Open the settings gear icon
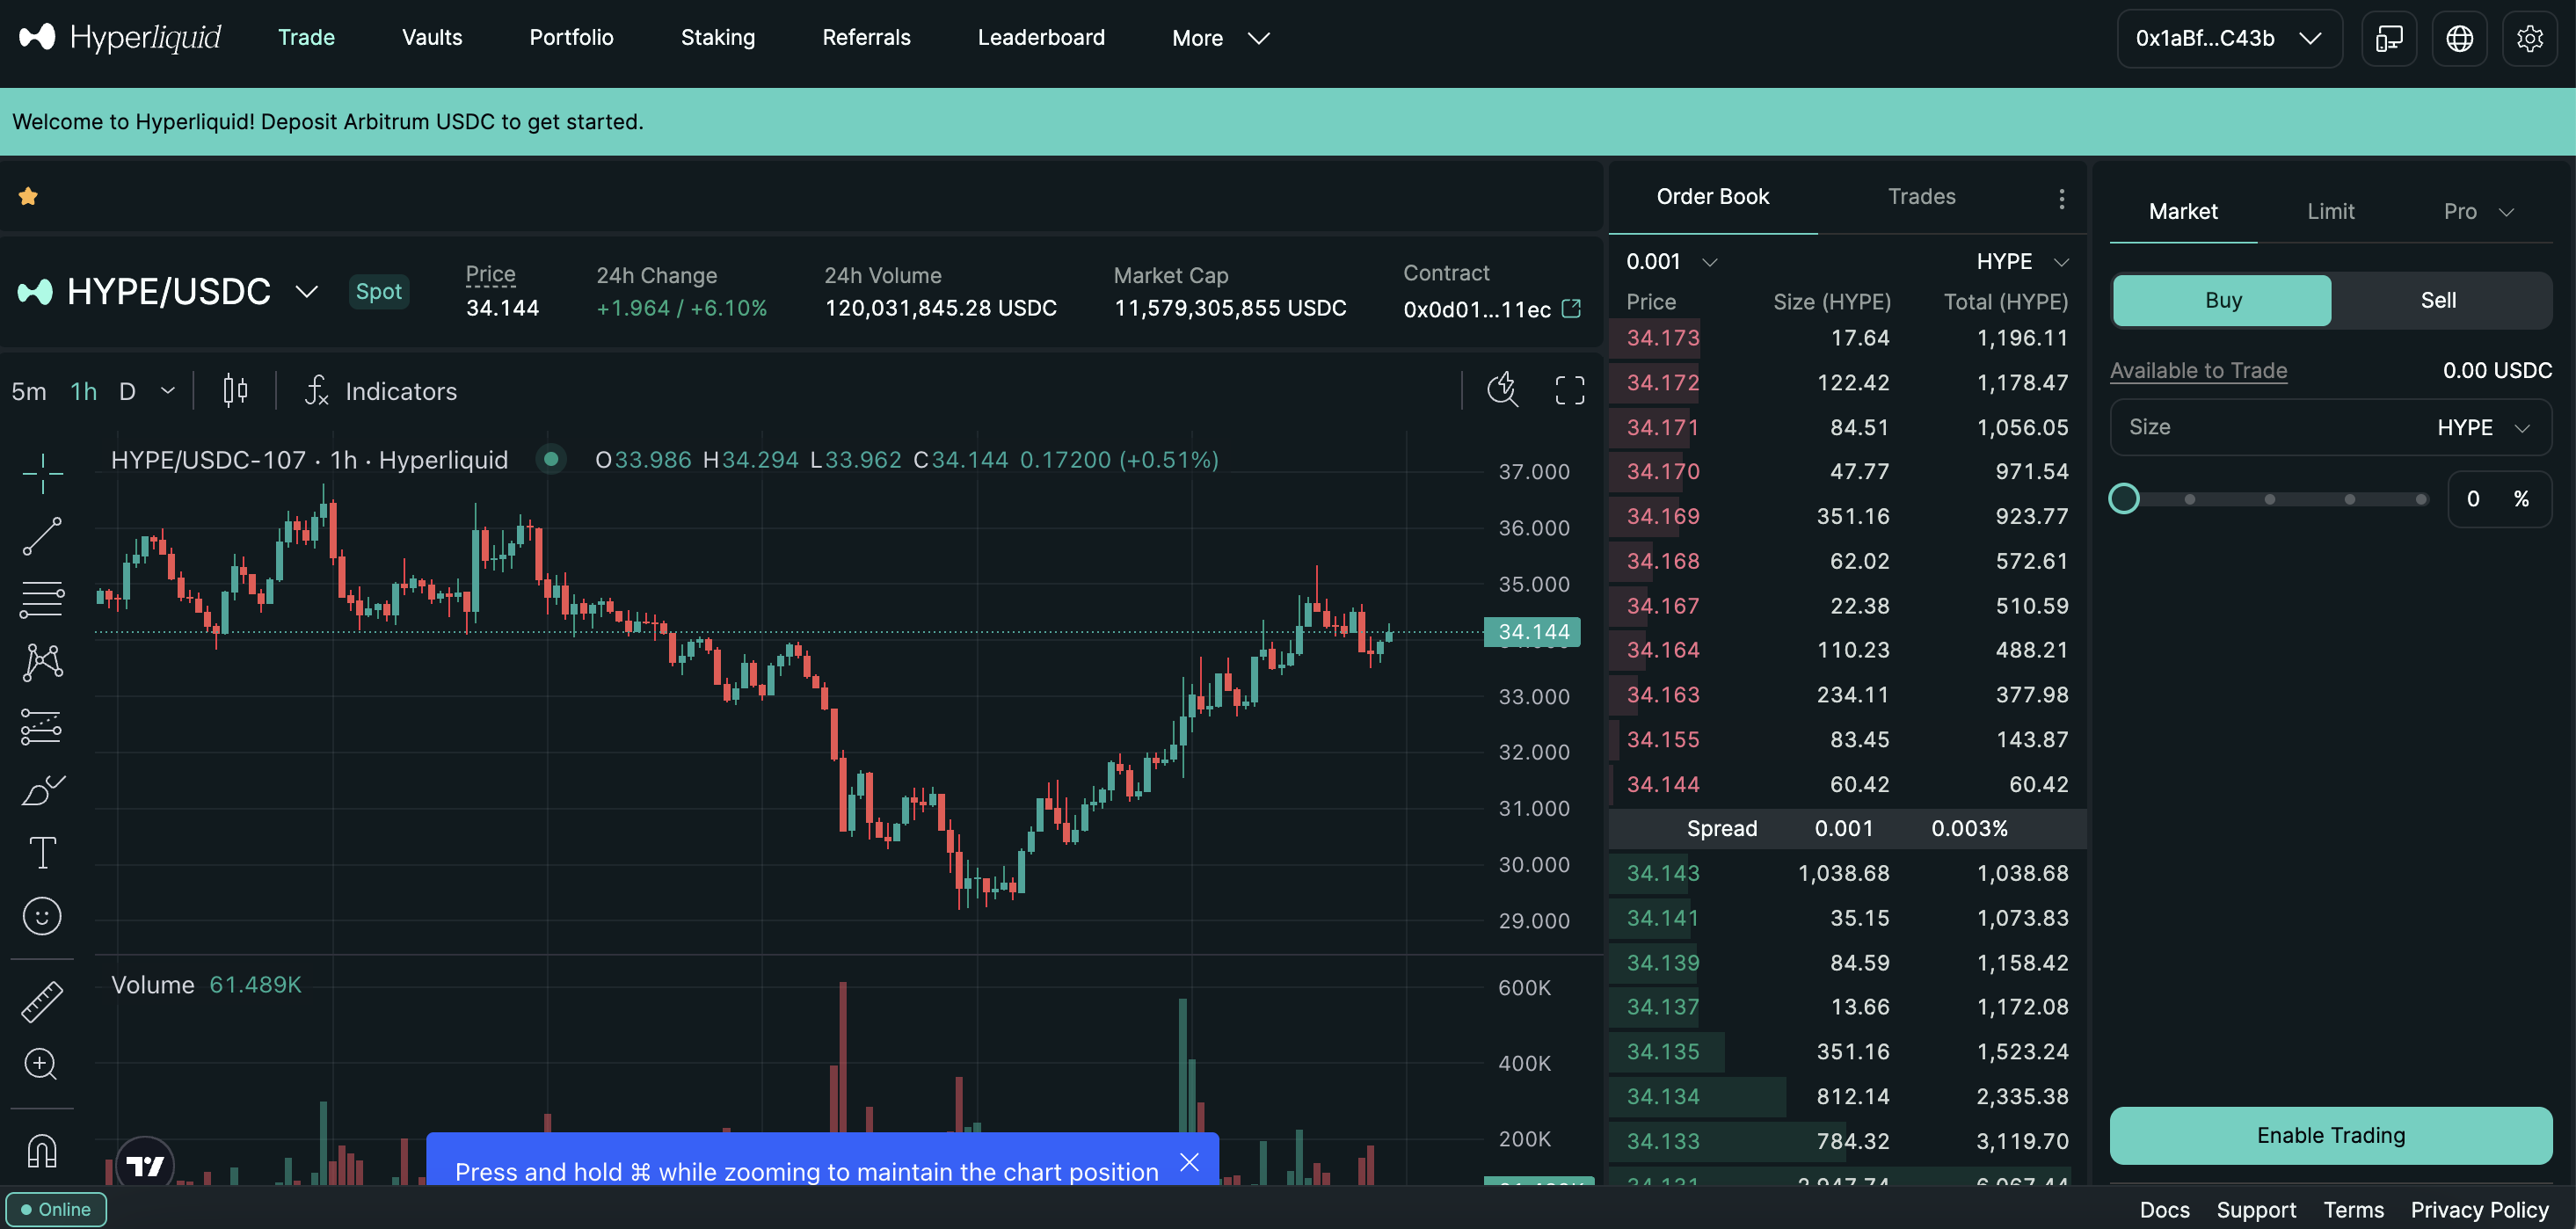The width and height of the screenshot is (2576, 1229). [x=2529, y=38]
